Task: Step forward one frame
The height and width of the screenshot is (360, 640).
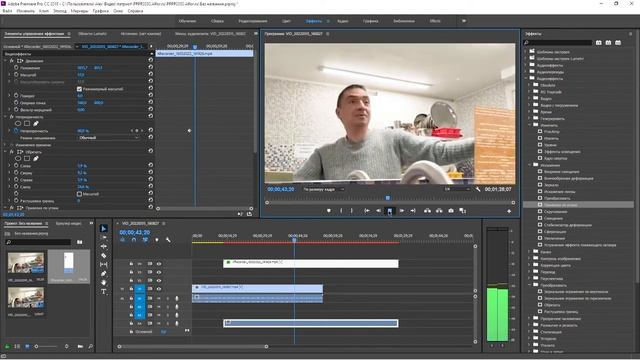Action: (x=402, y=211)
